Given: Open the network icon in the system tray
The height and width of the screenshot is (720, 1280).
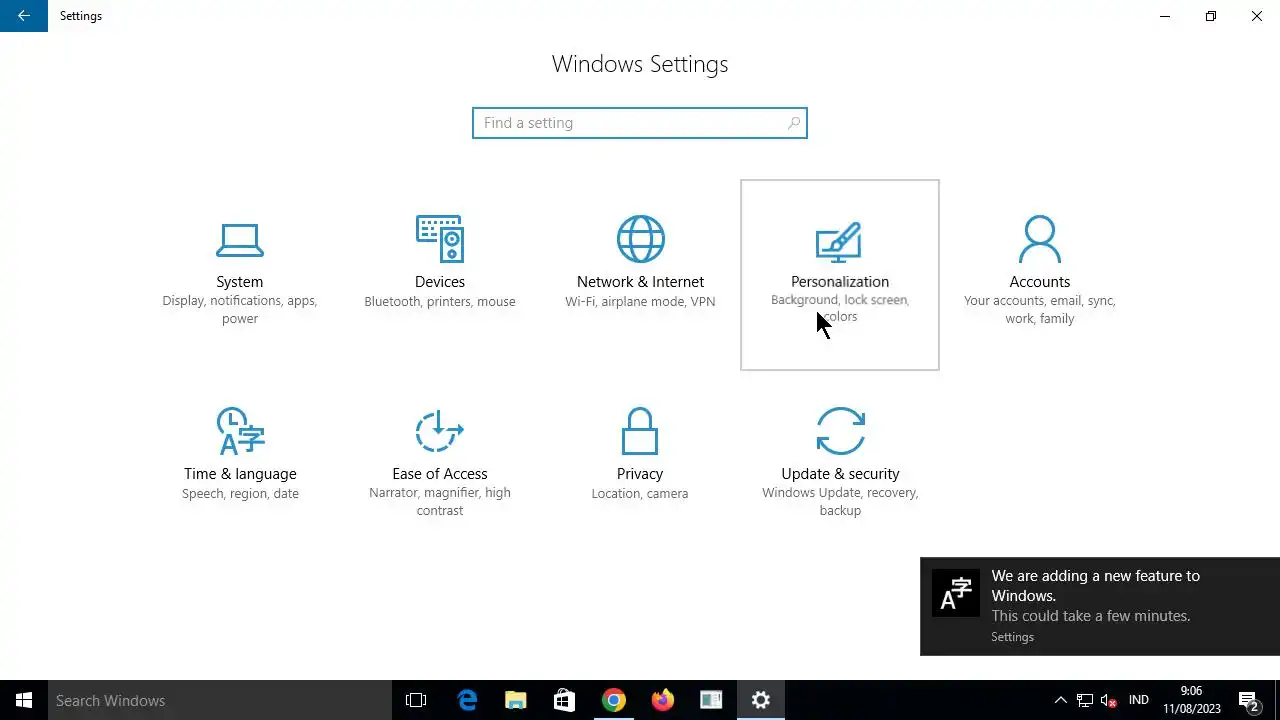Looking at the screenshot, I should click(1085, 700).
